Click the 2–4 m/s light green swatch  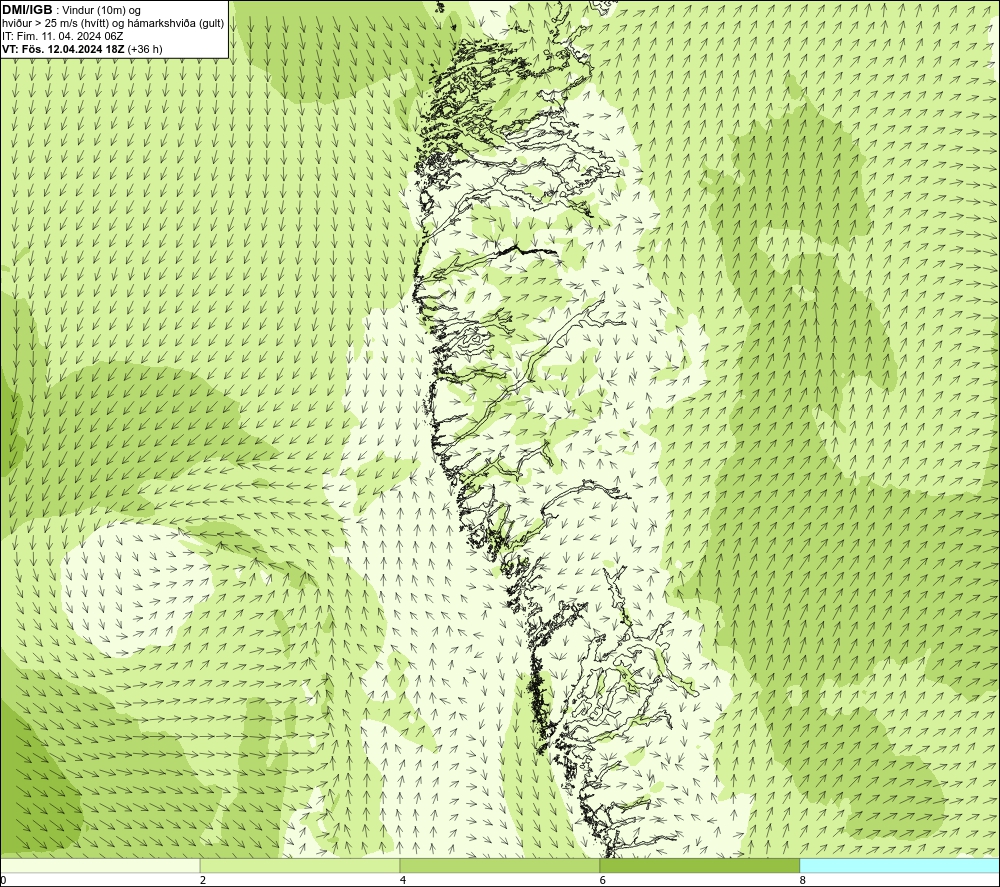(300, 865)
